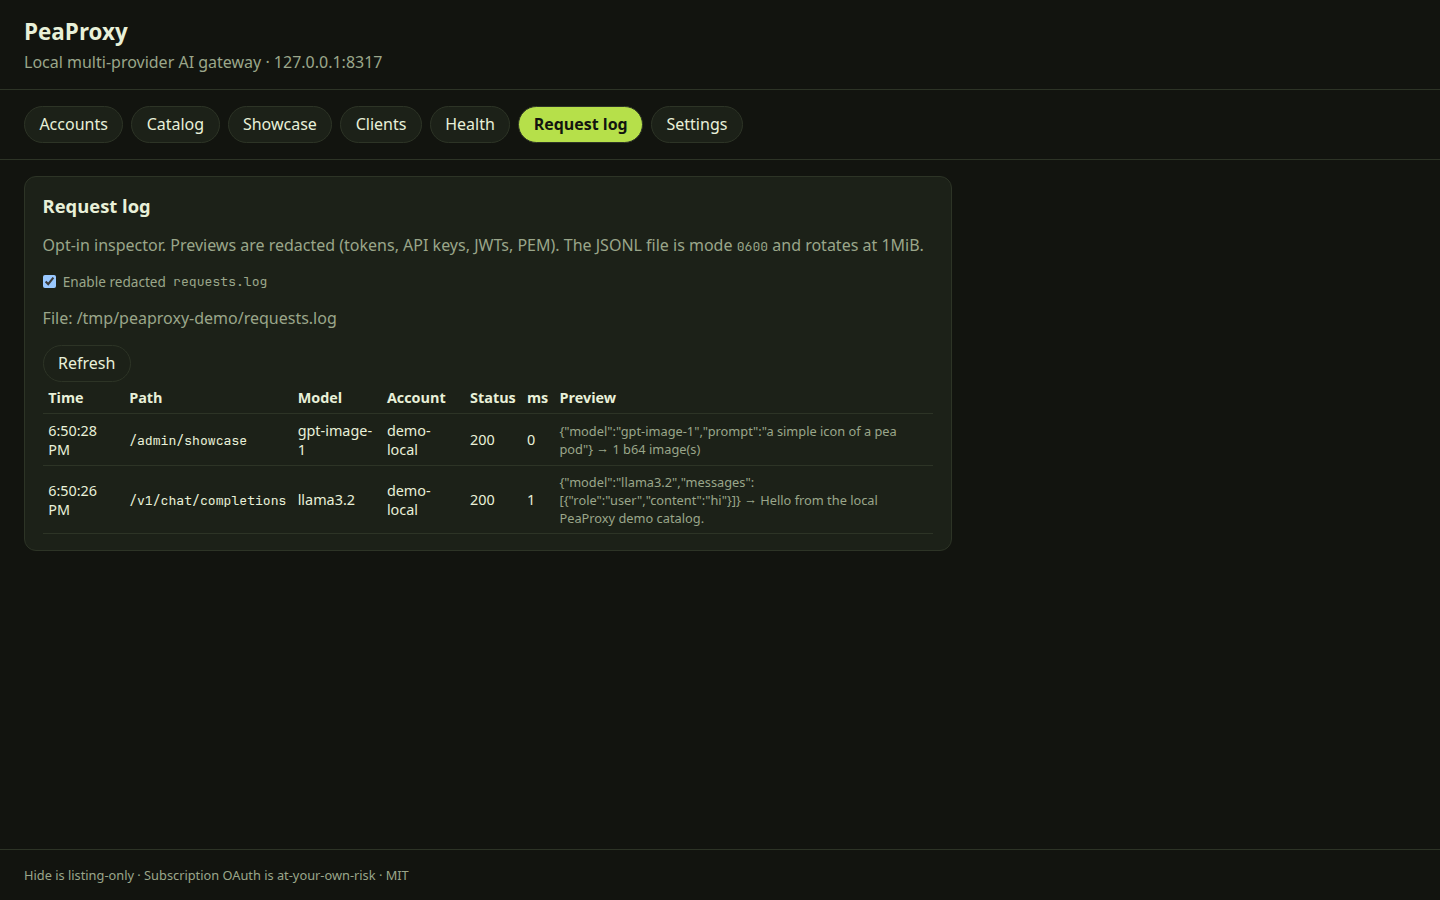Viewport: 1440px width, 900px height.
Task: Select the Request log tab
Action: tap(580, 124)
